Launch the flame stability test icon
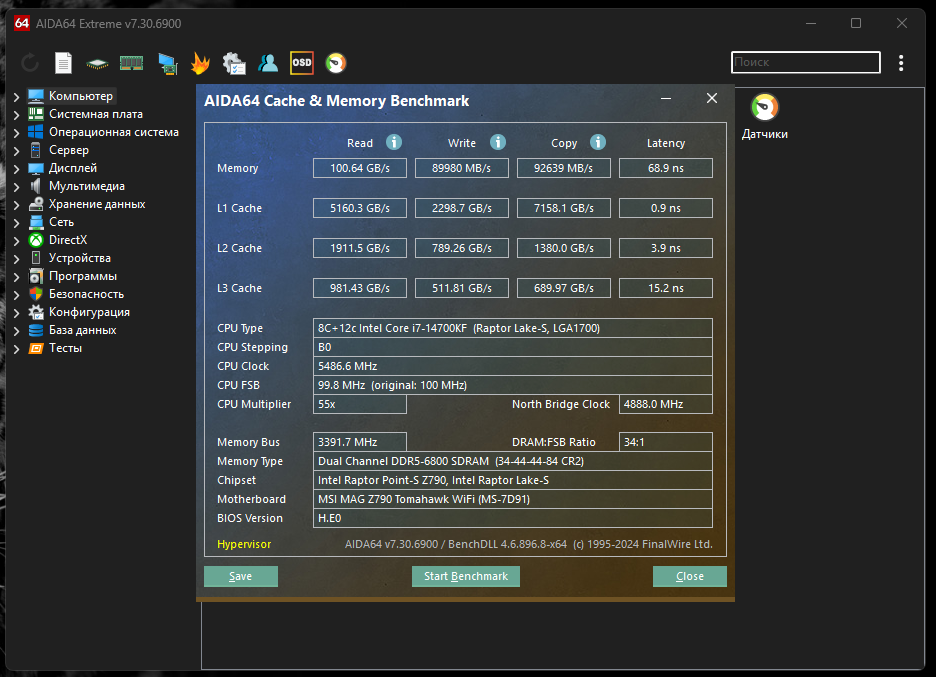This screenshot has width=936, height=677. [x=201, y=63]
